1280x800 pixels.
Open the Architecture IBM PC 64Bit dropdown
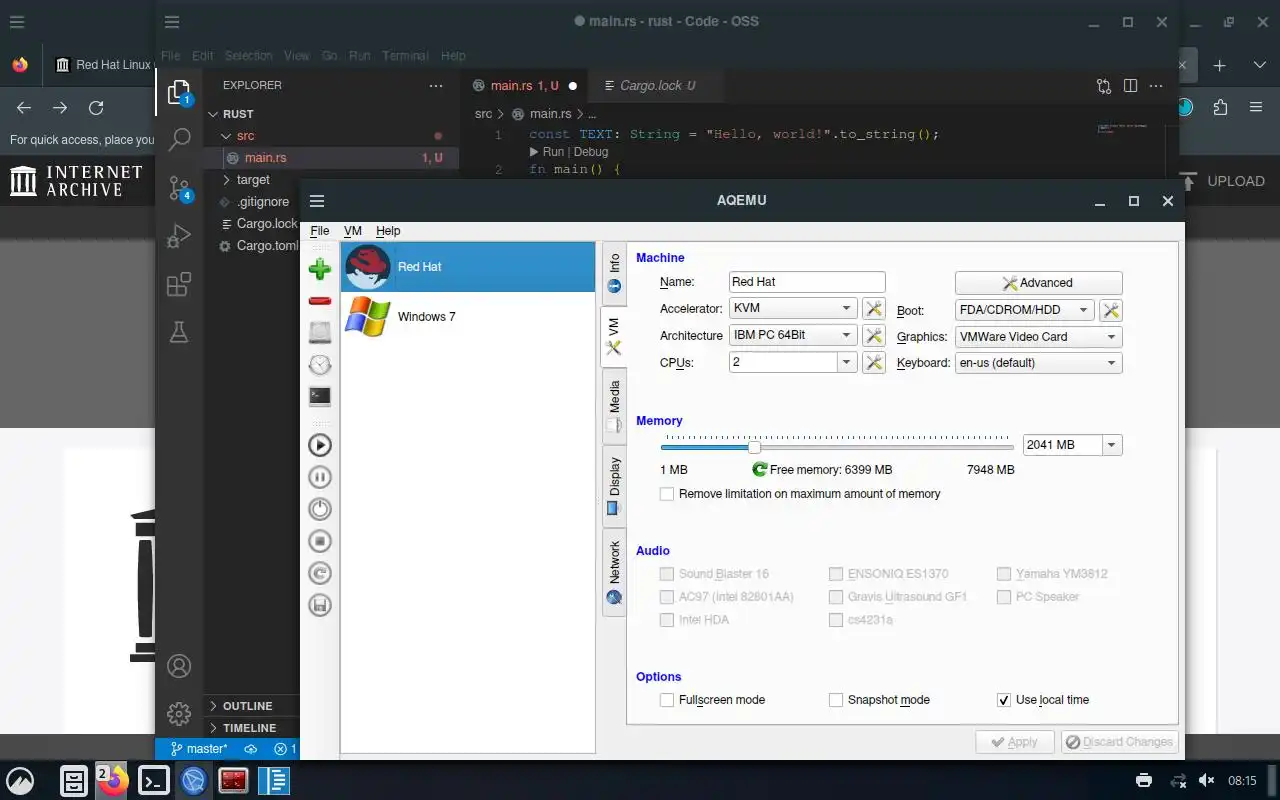(x=793, y=335)
